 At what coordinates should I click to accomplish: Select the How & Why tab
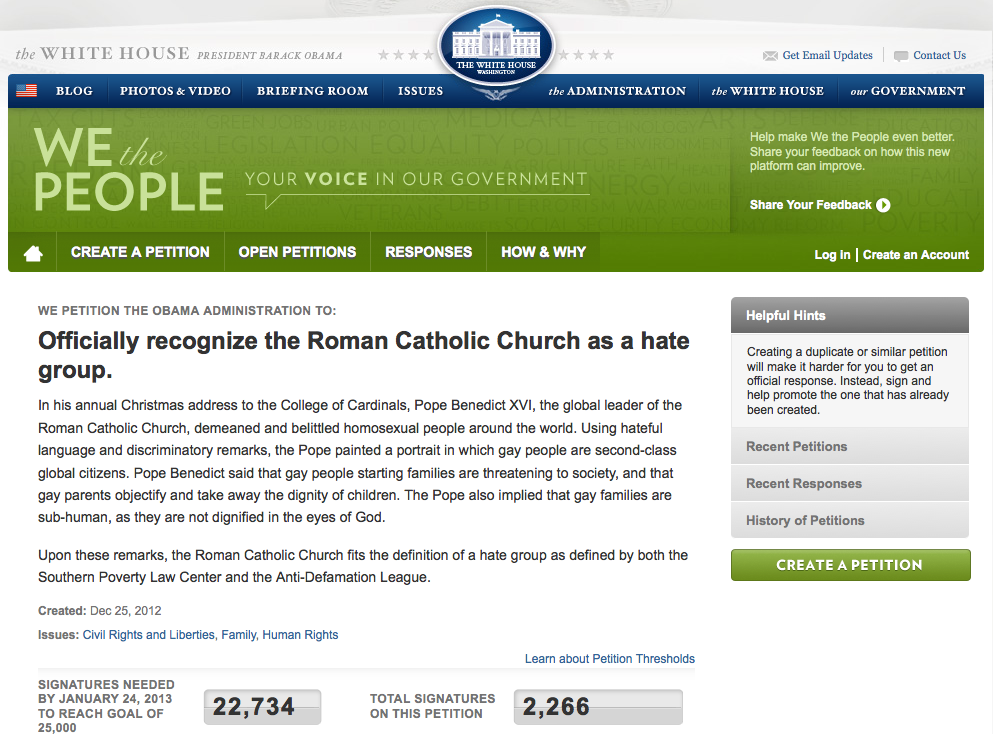543,252
